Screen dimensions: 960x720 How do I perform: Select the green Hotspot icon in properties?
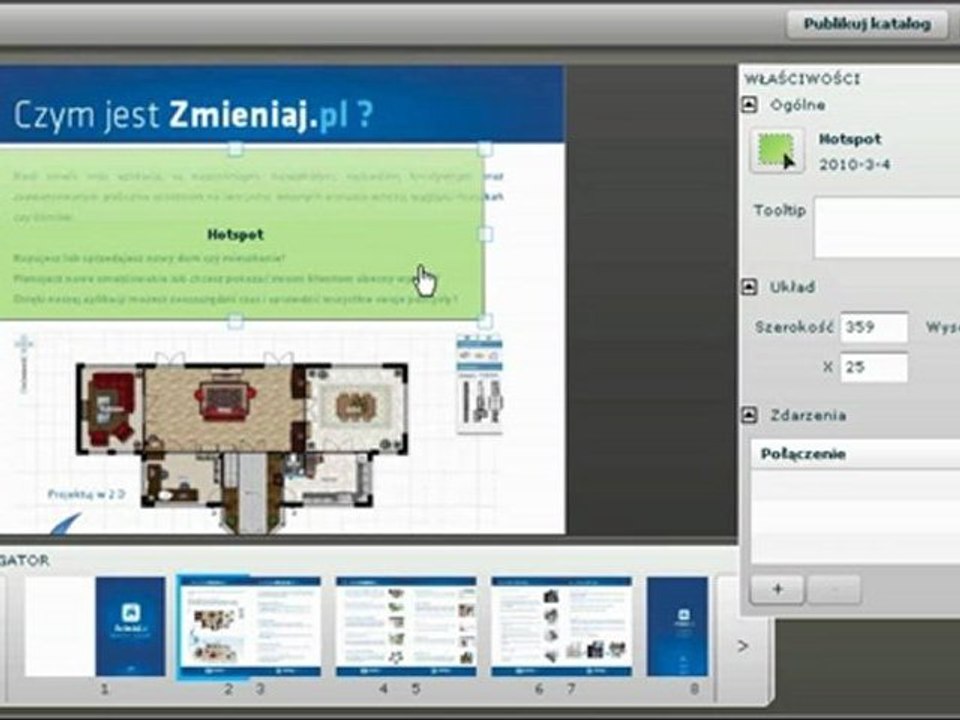777,151
